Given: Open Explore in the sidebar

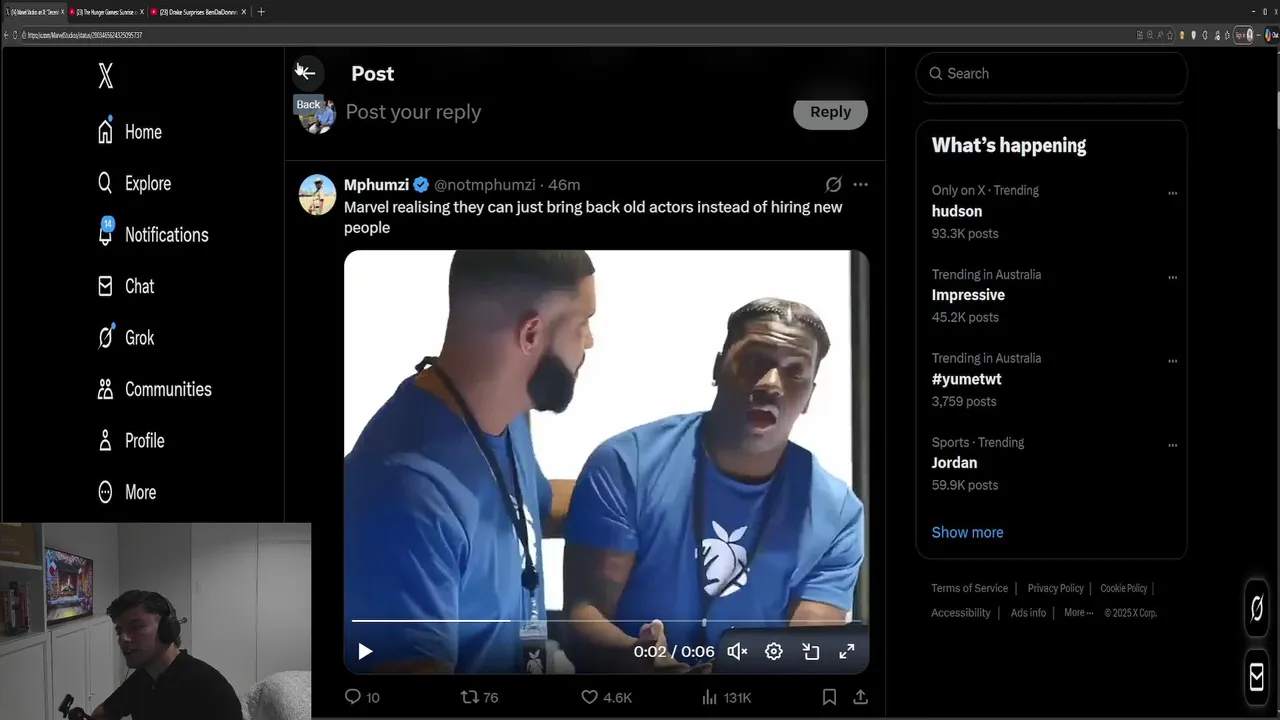Looking at the screenshot, I should pyautogui.click(x=134, y=183).
